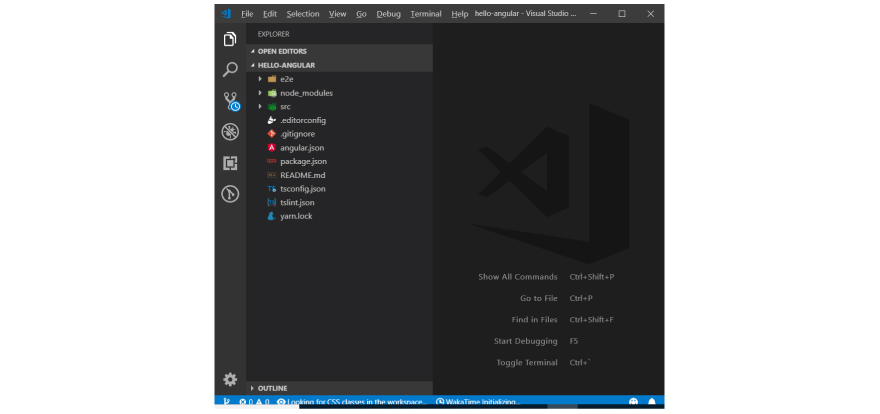Click the node_modules folder icon

[x=272, y=93]
